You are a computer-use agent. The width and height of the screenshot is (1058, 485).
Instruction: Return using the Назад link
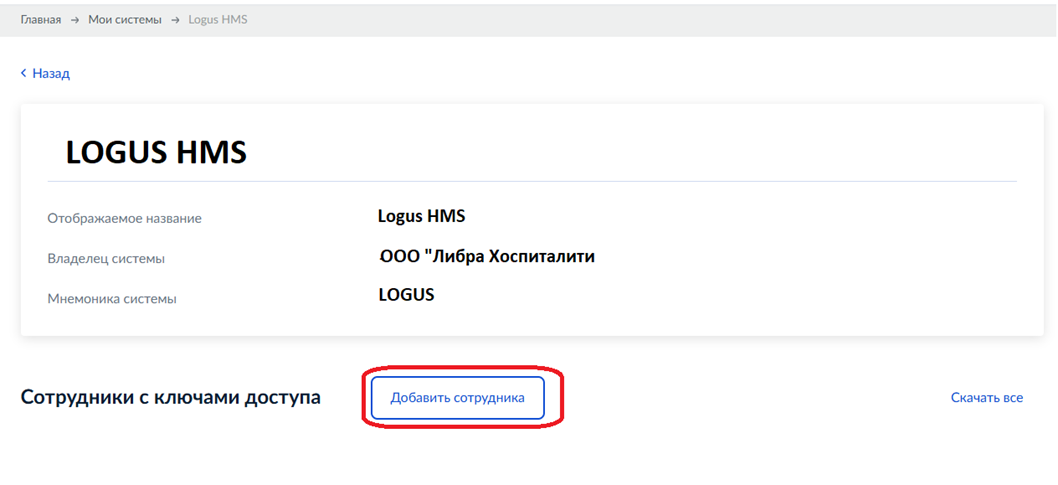pyautogui.click(x=51, y=73)
